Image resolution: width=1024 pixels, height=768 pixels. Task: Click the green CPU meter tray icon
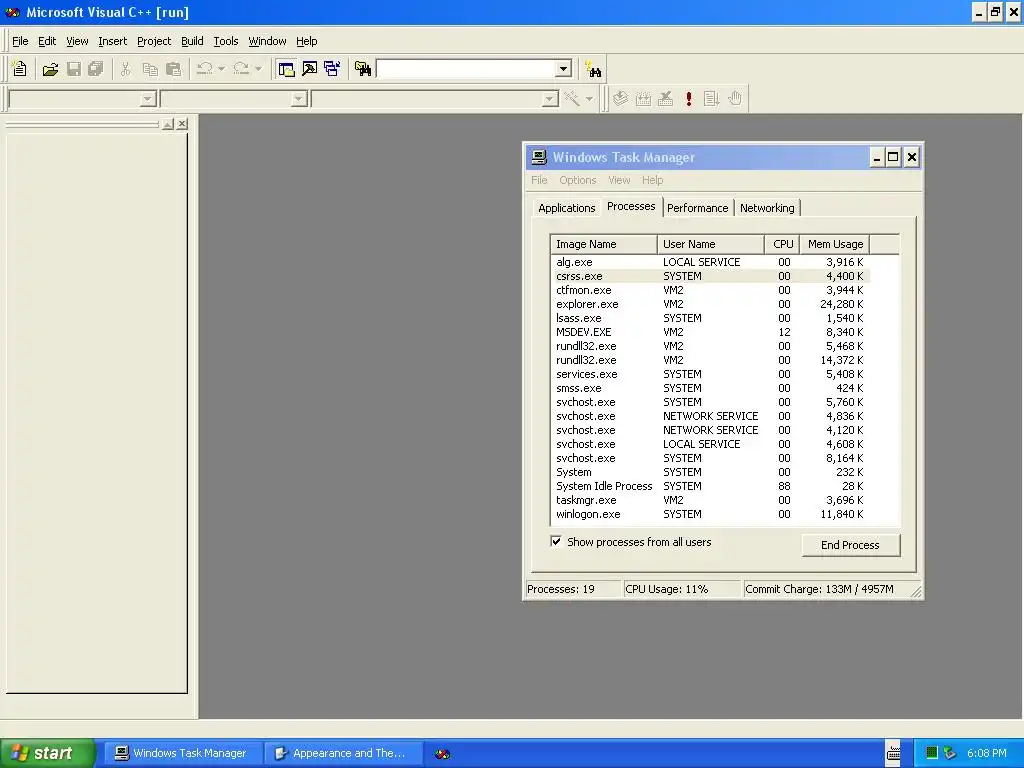[932, 753]
